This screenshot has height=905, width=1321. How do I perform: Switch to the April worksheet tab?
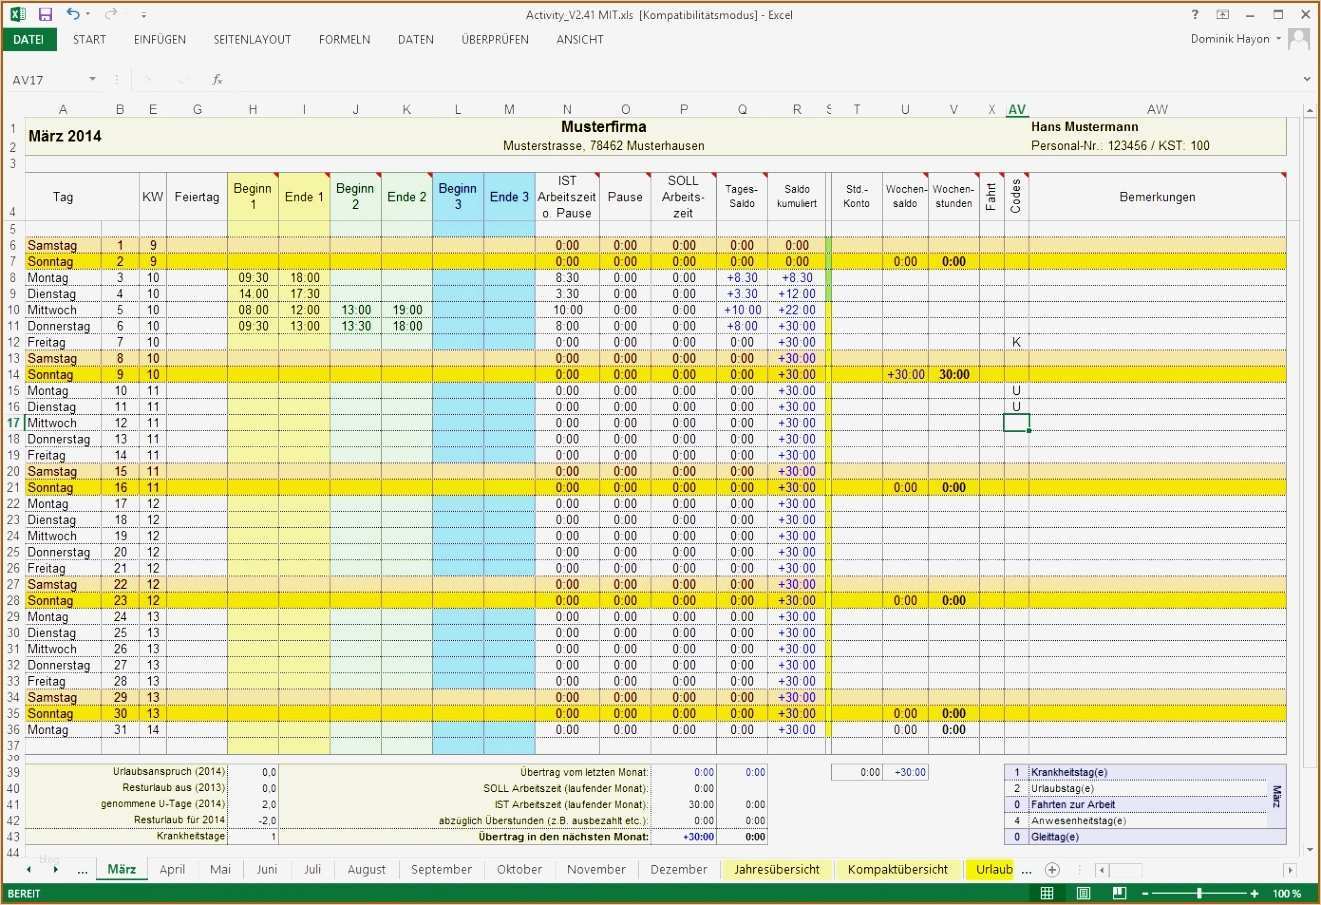click(172, 869)
